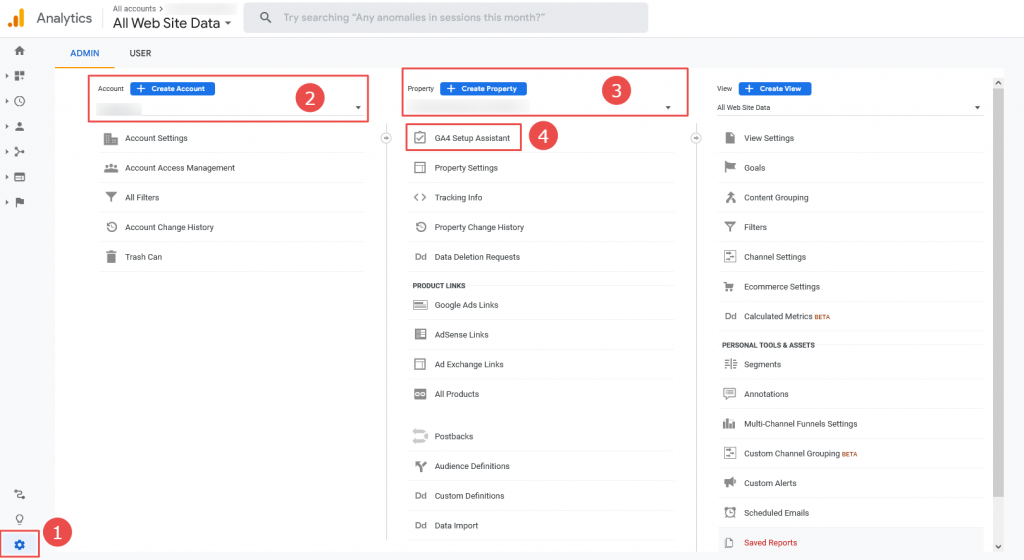Open Behavior icon in sidebar

[20, 177]
